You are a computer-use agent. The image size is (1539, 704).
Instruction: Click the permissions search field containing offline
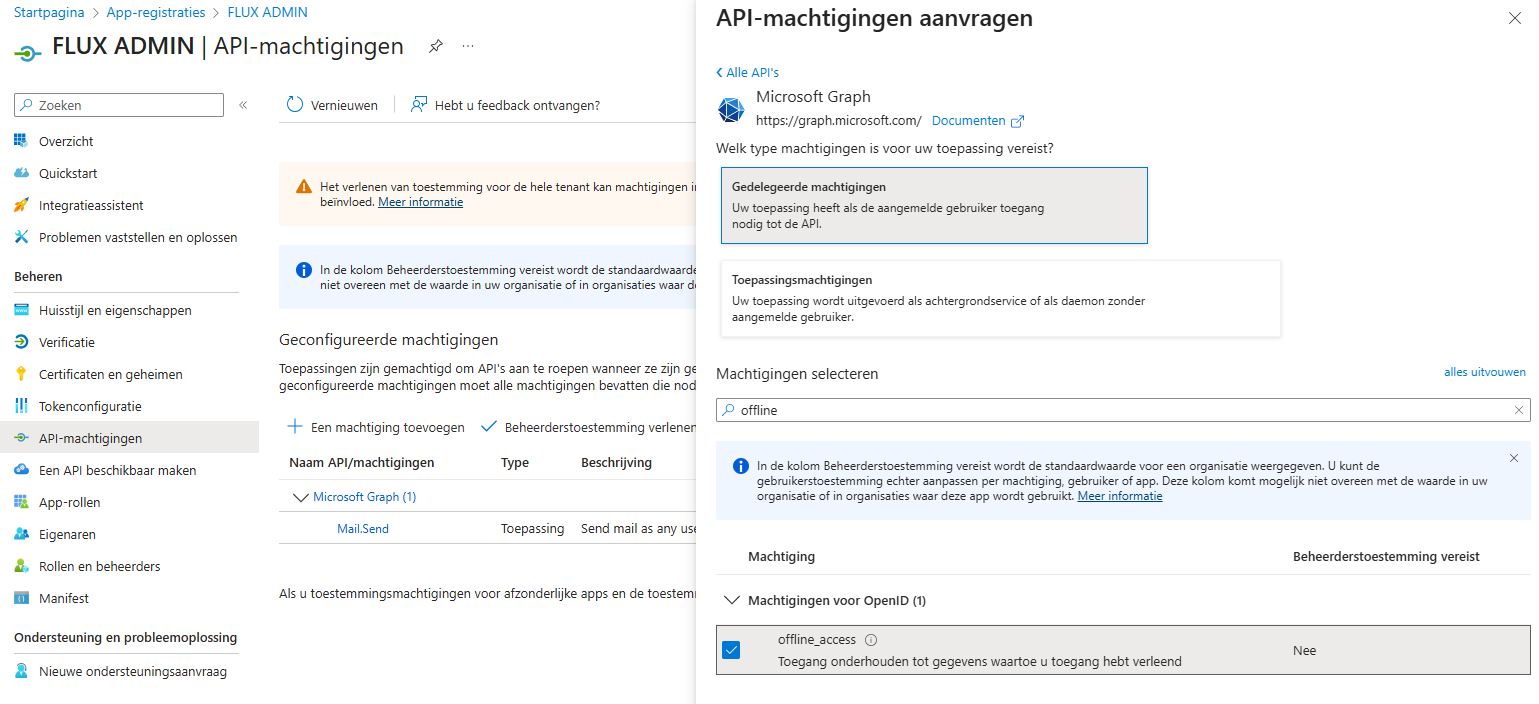1123,410
